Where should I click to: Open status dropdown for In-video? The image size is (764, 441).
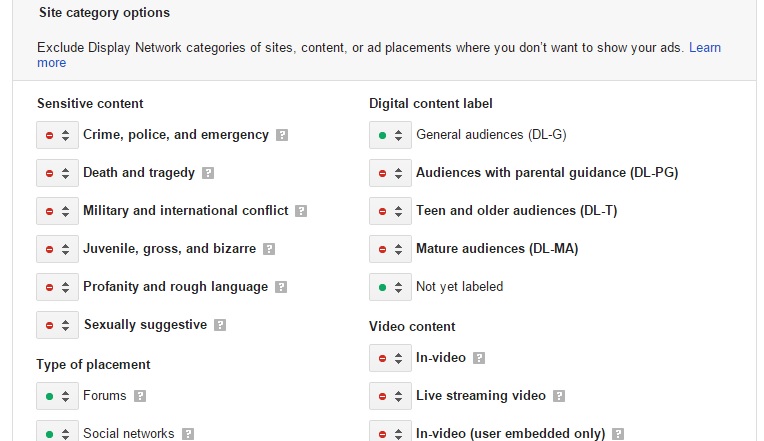(x=390, y=358)
